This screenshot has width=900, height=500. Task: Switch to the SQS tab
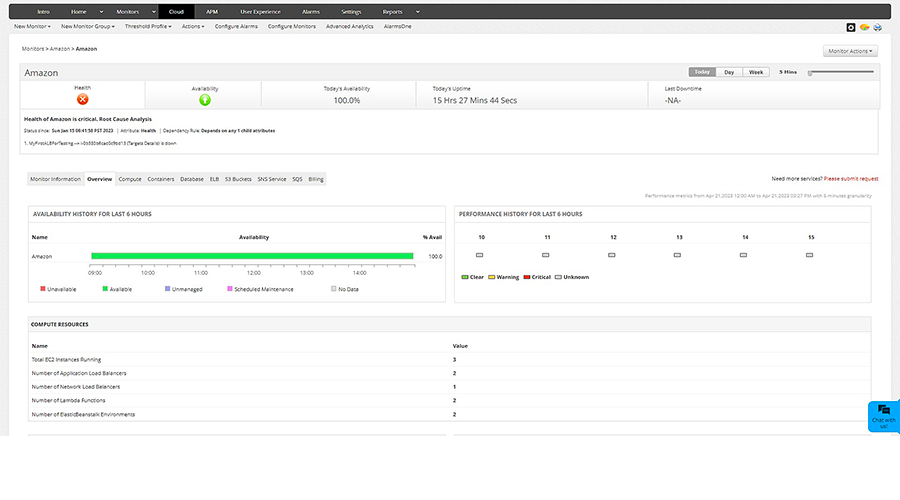tap(297, 179)
